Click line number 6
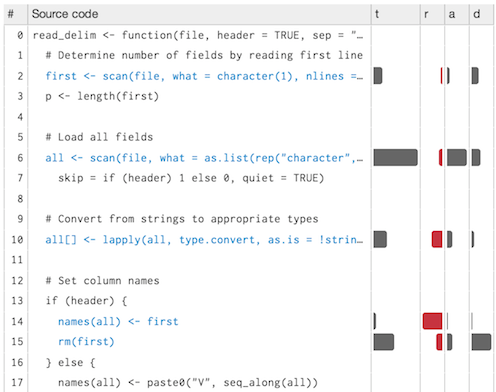 point(20,158)
